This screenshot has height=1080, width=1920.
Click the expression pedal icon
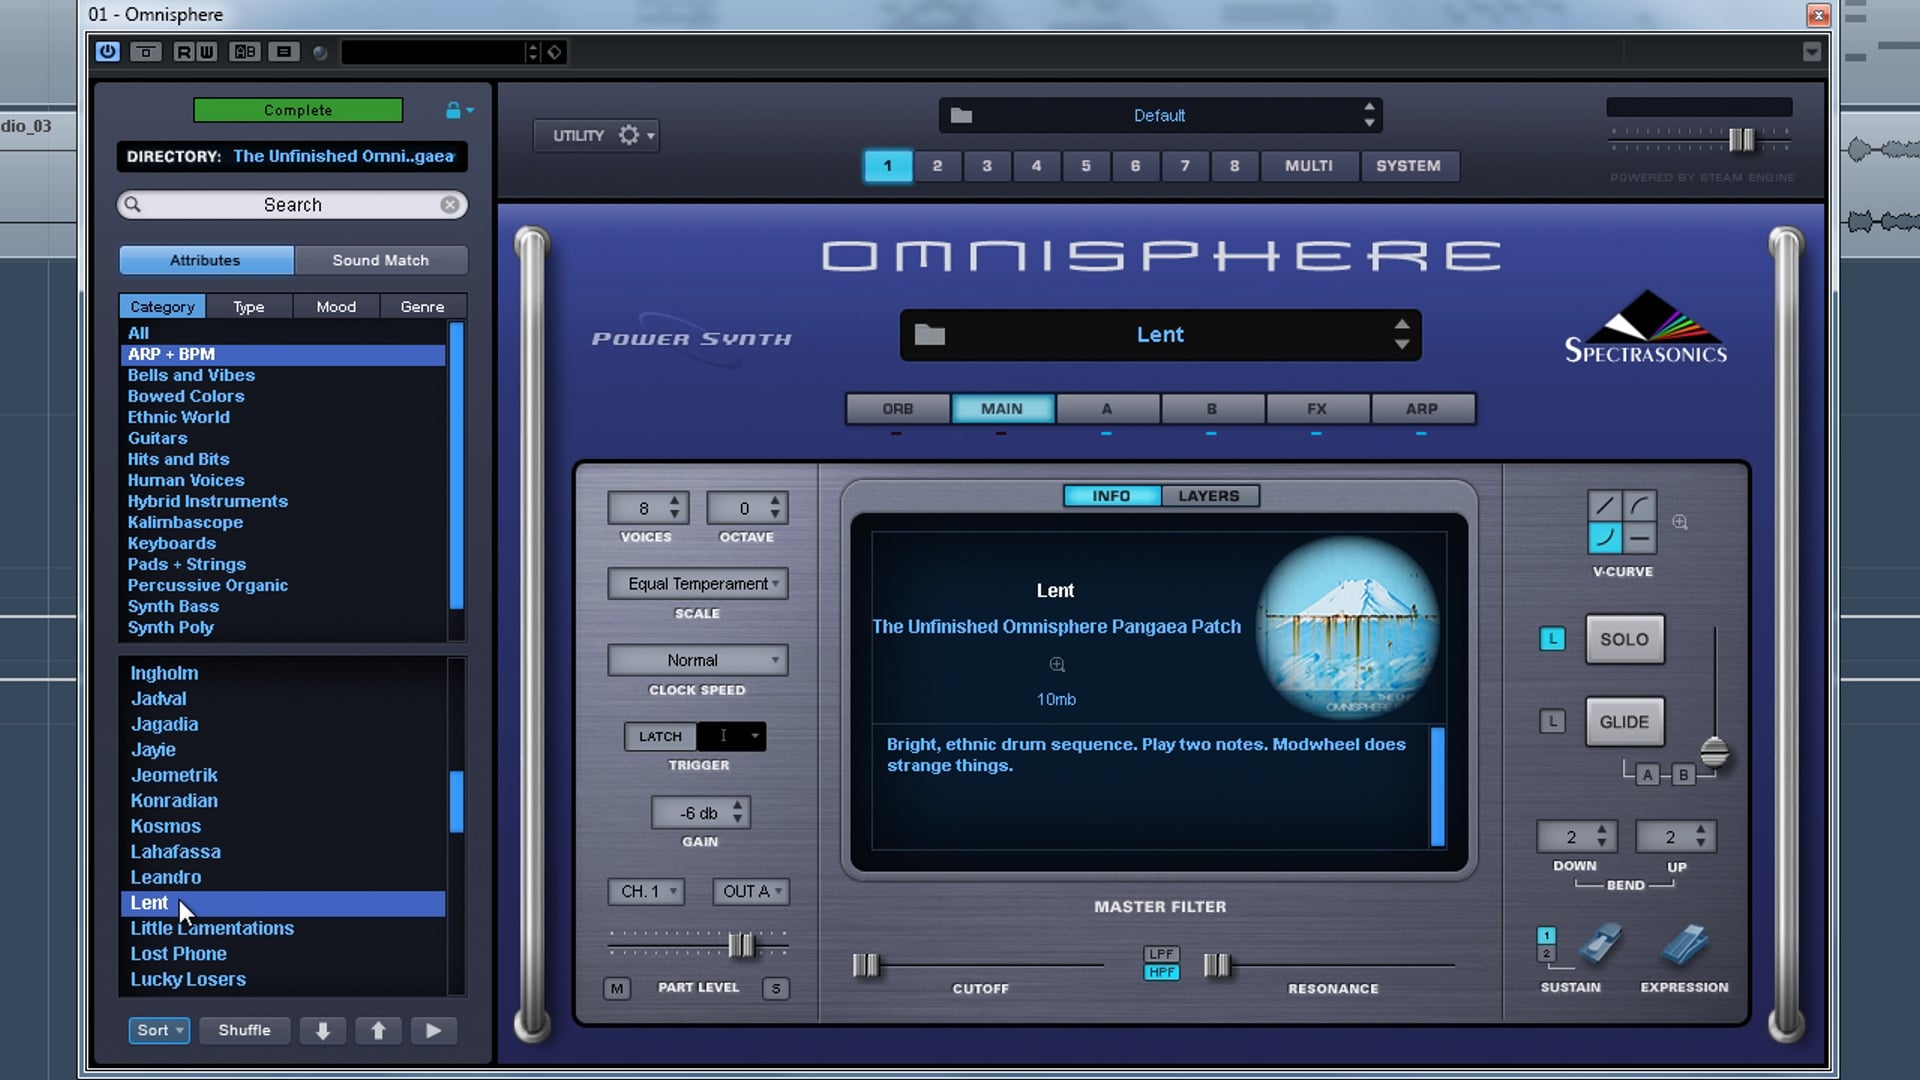click(1685, 944)
